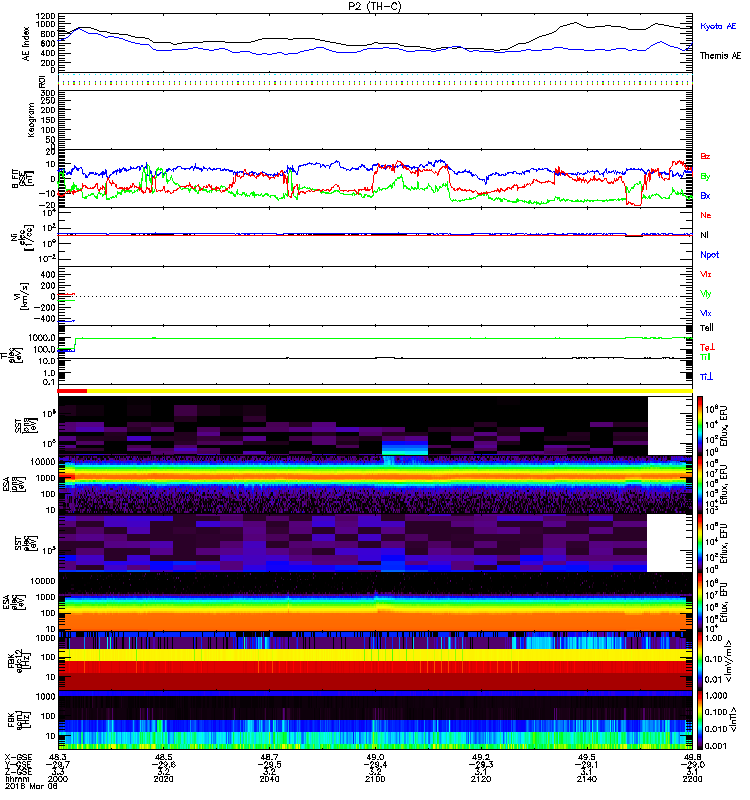This screenshot has width=750, height=800.
Task: Click the FBK edc12 mV/m color bar
Action: 700,661
